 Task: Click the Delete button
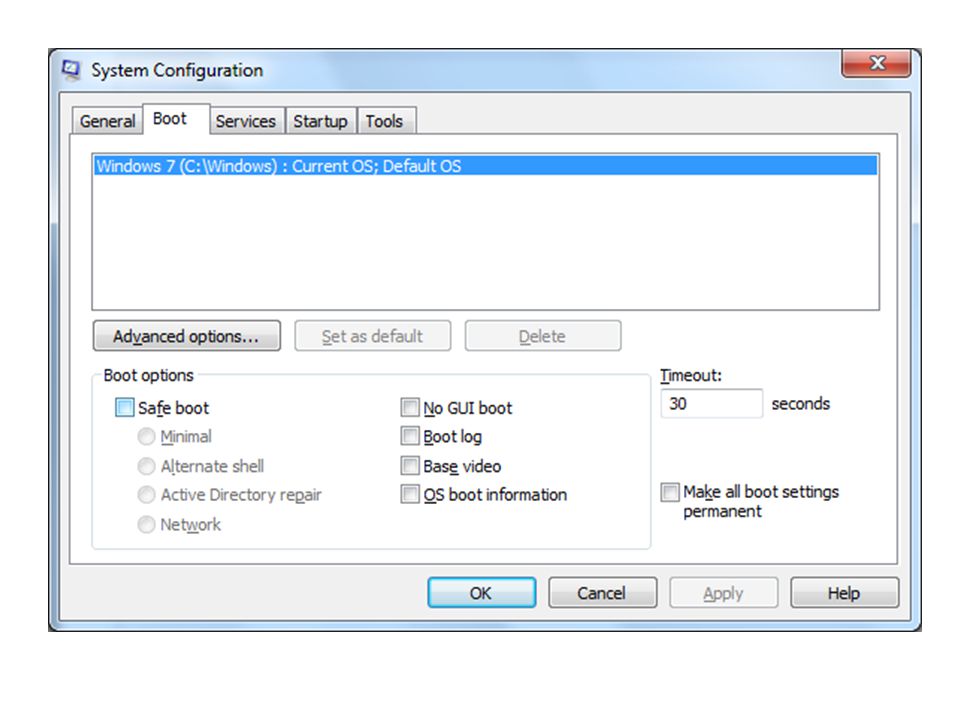542,336
